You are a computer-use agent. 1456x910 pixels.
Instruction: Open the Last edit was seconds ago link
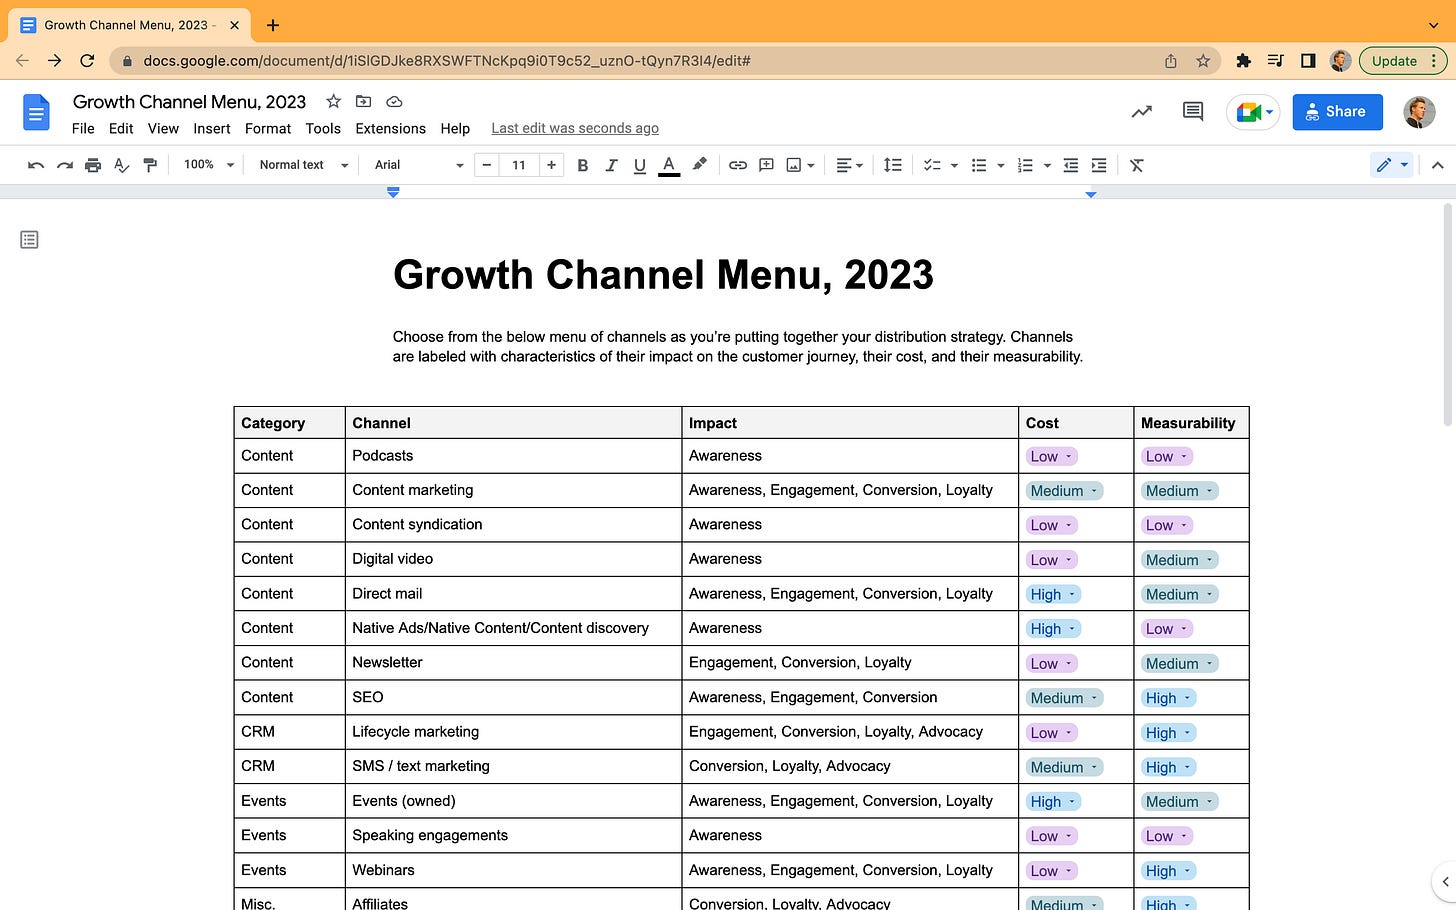point(575,128)
